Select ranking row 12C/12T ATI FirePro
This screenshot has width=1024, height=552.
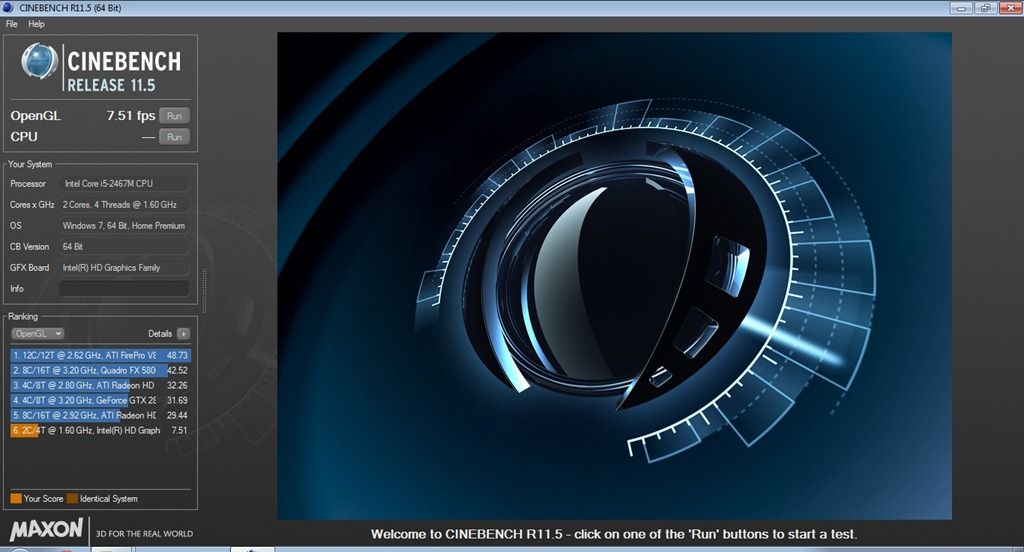[x=101, y=355]
